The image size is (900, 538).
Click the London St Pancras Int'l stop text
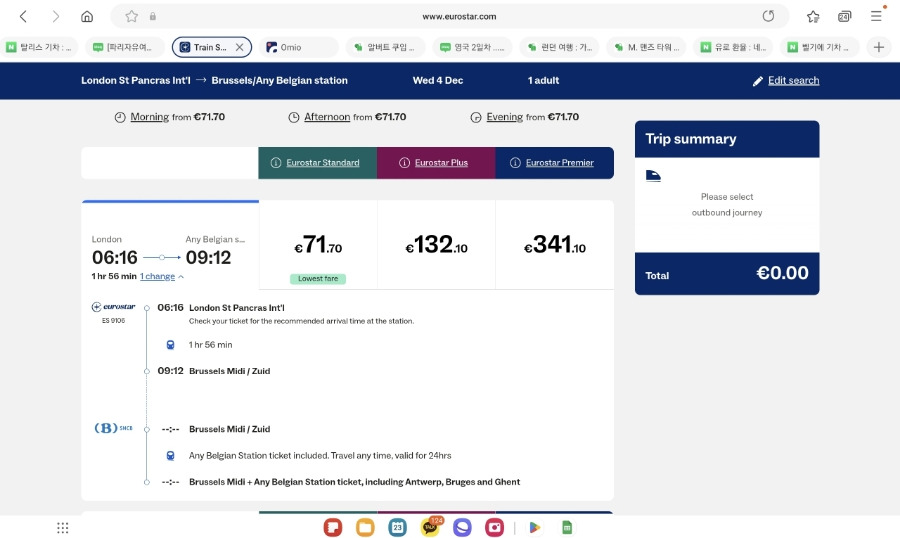(x=237, y=308)
